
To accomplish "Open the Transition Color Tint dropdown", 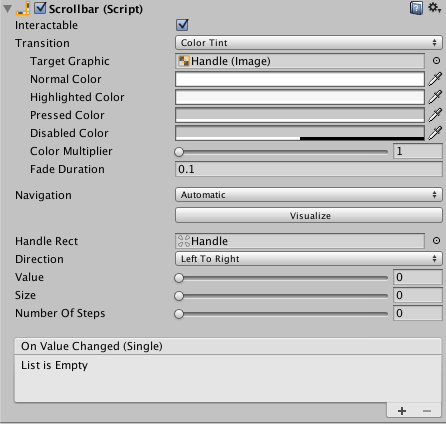I will (x=309, y=43).
